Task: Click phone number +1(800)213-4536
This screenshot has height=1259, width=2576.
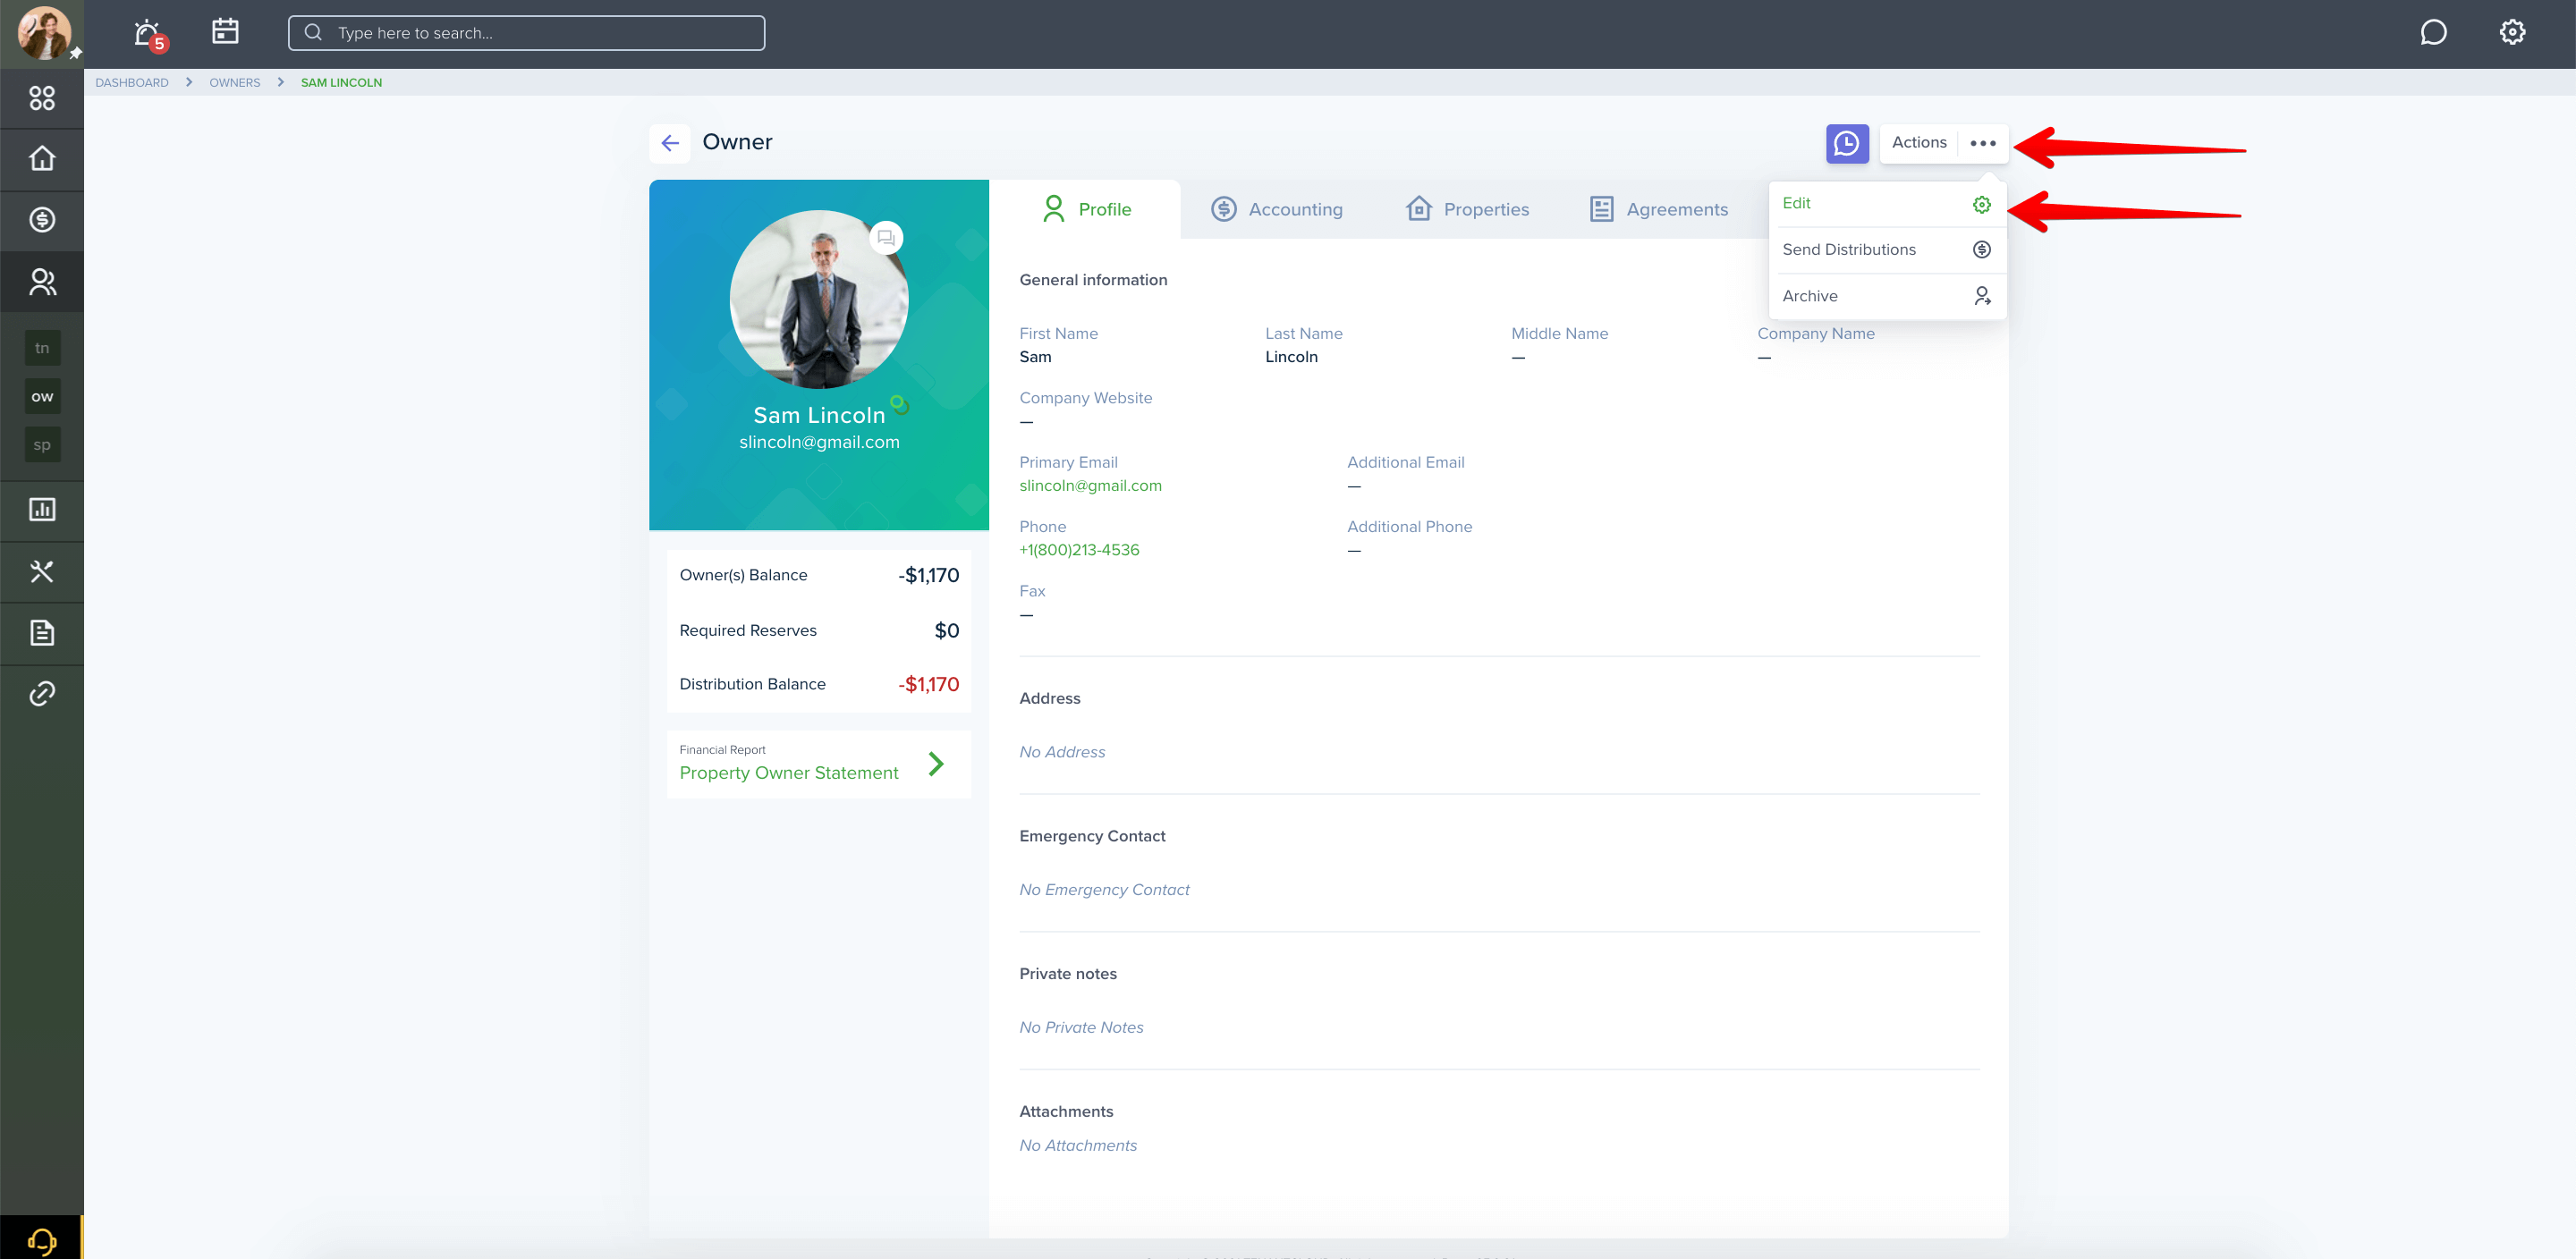Action: (1079, 550)
